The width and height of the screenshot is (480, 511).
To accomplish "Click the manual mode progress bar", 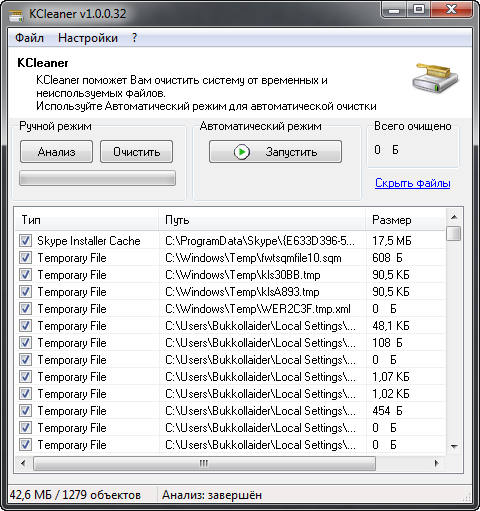I will point(97,178).
